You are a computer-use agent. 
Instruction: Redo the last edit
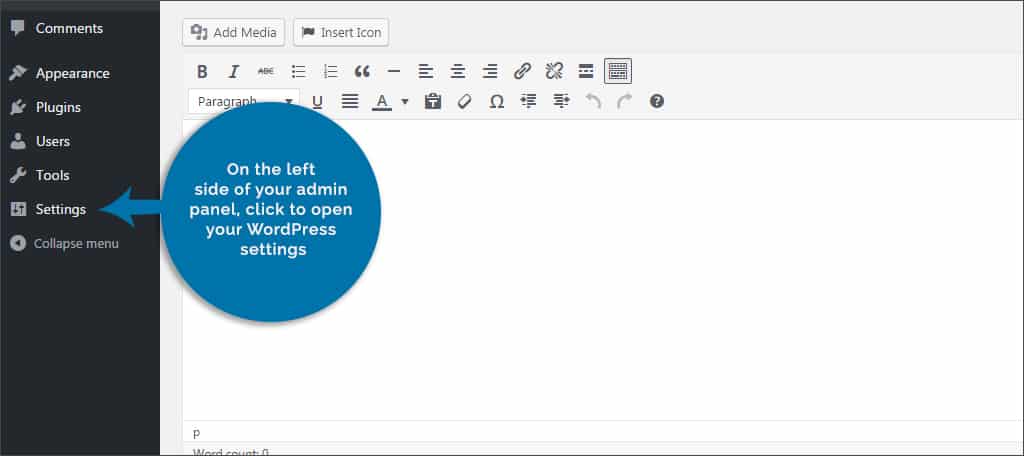click(x=625, y=102)
